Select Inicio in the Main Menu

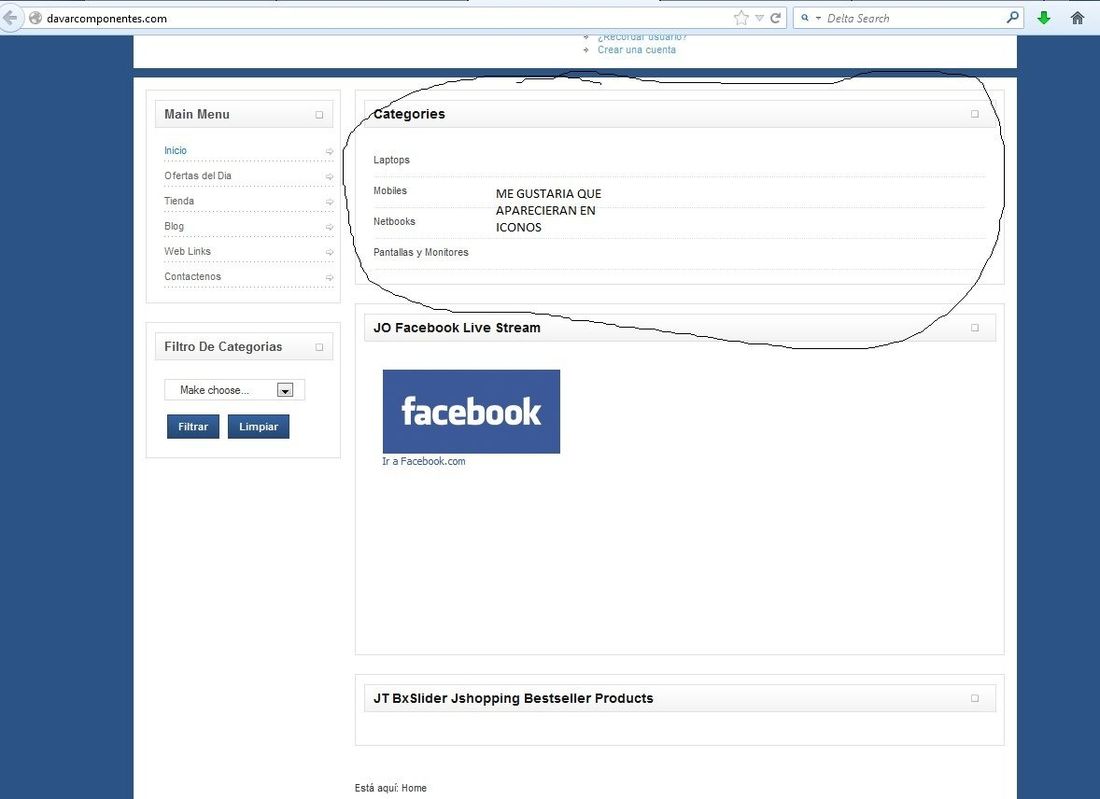(175, 150)
